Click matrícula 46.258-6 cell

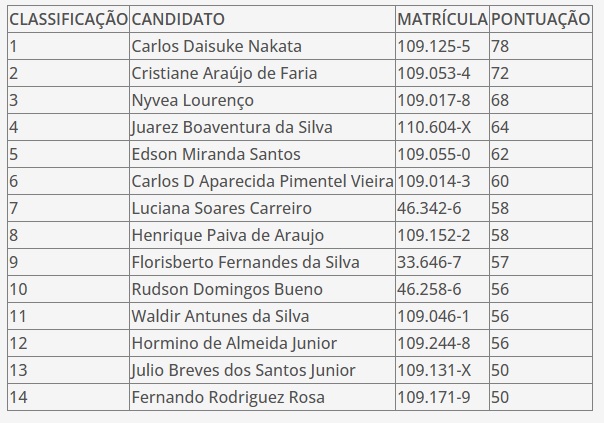pyautogui.click(x=442, y=289)
